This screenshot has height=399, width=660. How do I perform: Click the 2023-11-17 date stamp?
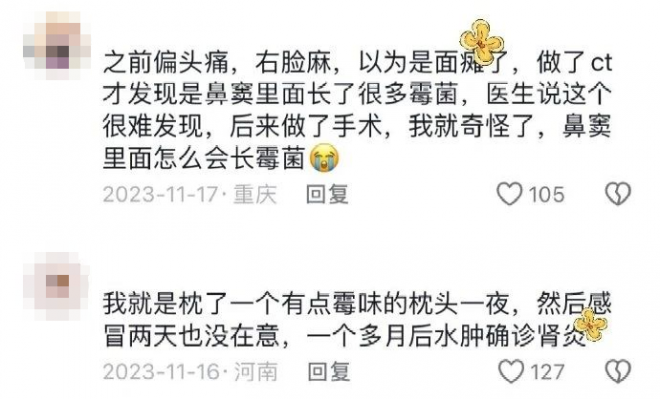(160, 194)
